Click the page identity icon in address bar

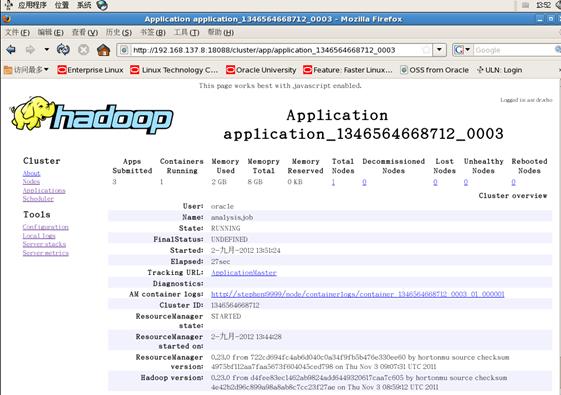124,50
